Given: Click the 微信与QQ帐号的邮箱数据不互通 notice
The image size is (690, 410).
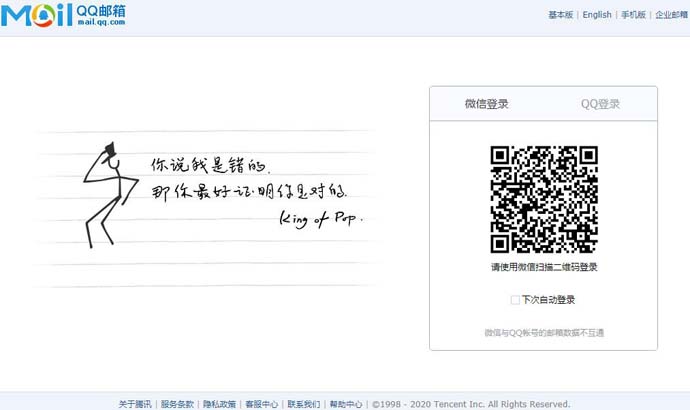Looking at the screenshot, I should tap(543, 332).
